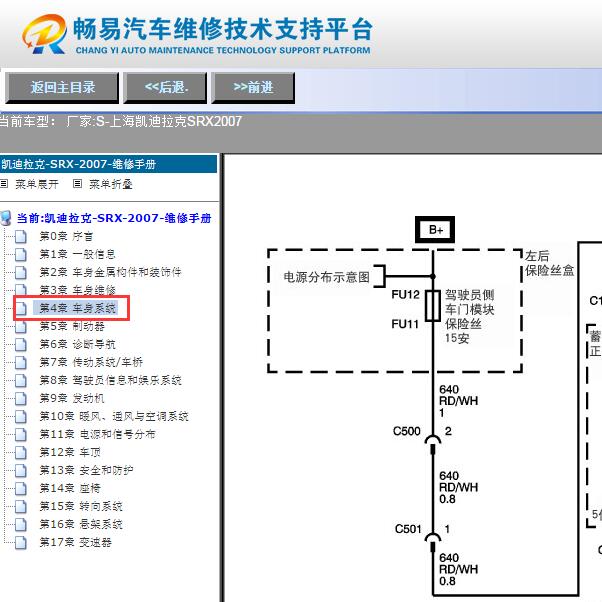
Task: Click the 凯迪拉克-SRX-2007-维修手册 panel header
Action: pyautogui.click(x=108, y=164)
